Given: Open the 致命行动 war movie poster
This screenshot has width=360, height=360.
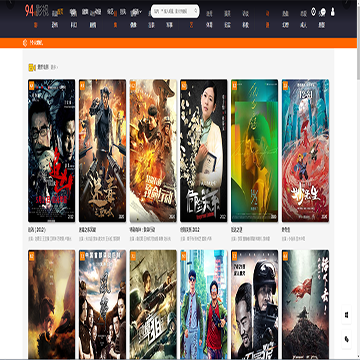Looking at the screenshot, I should 153,151.
